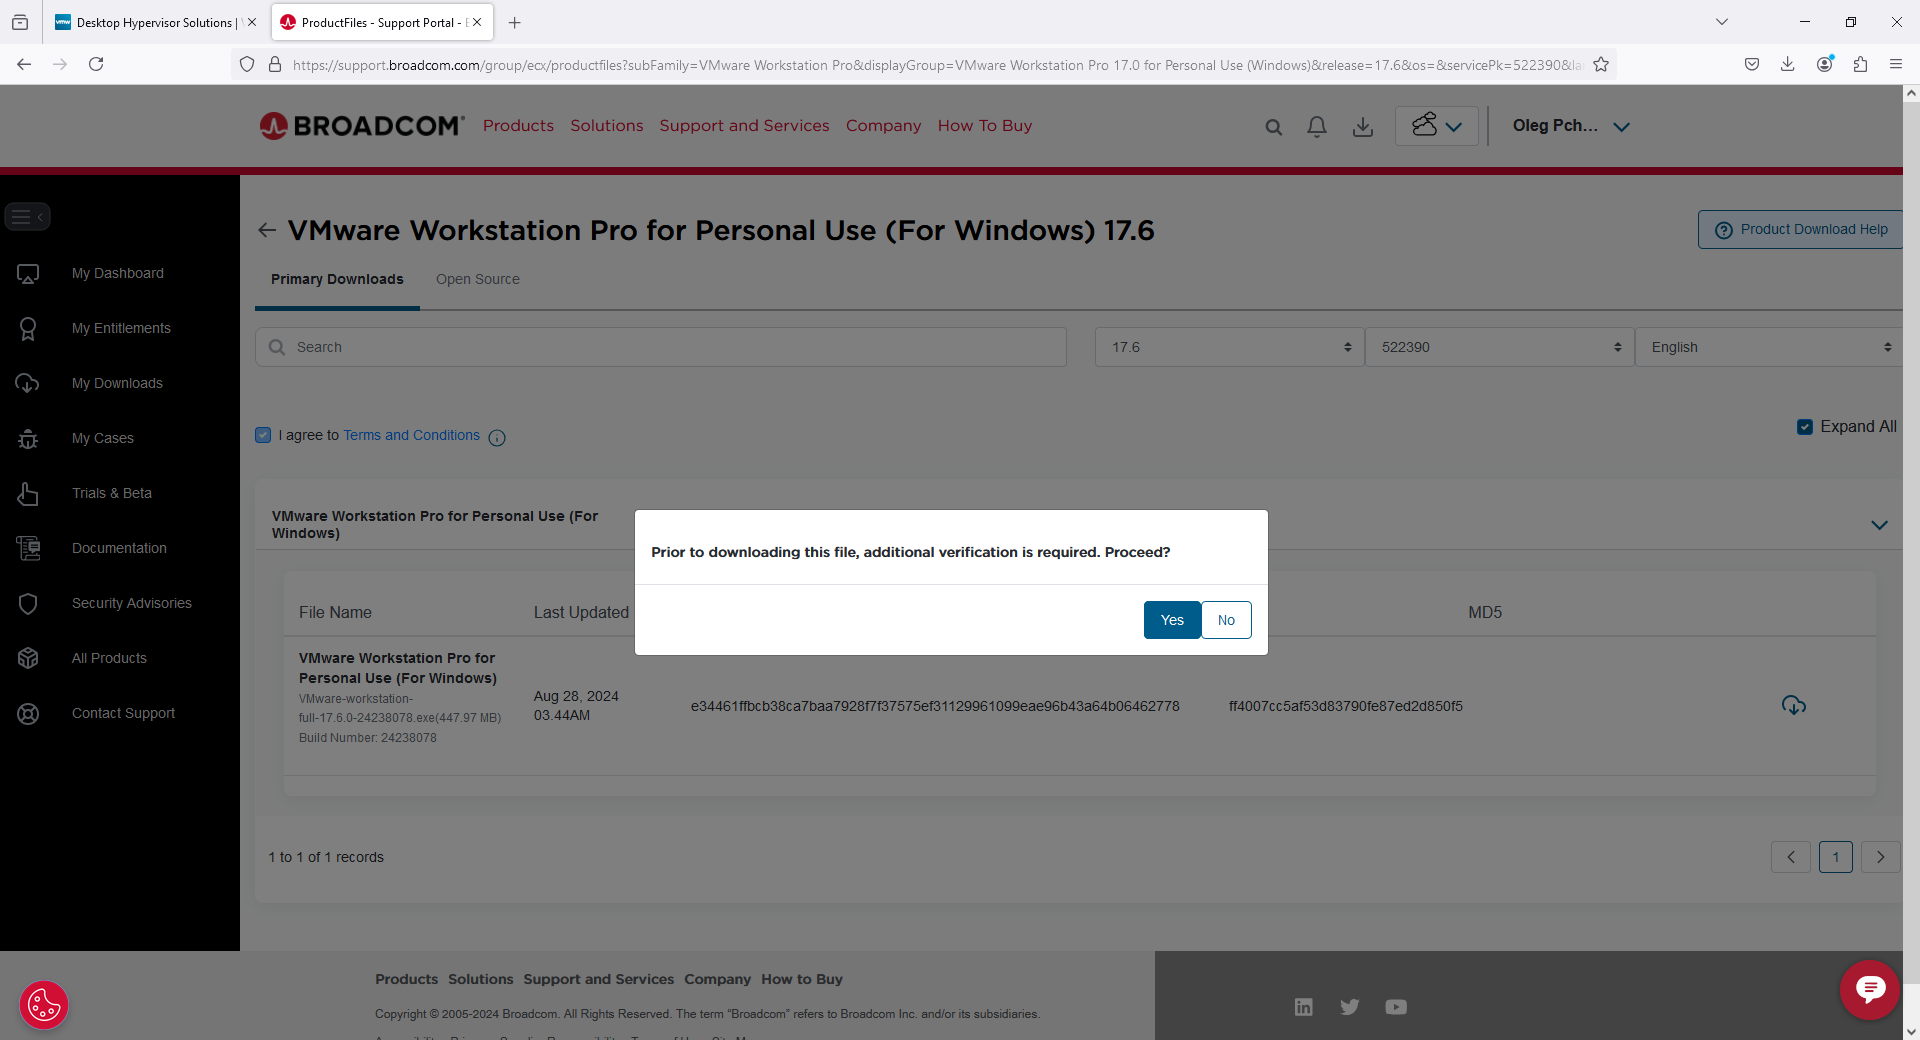Open the 17.6 release dropdown
1920x1040 pixels.
[1230, 347]
